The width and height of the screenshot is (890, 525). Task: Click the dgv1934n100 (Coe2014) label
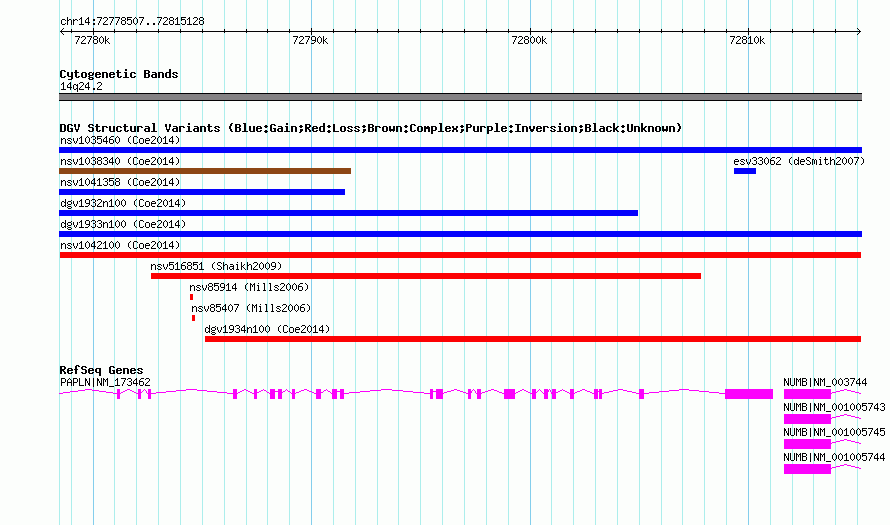[x=267, y=329]
